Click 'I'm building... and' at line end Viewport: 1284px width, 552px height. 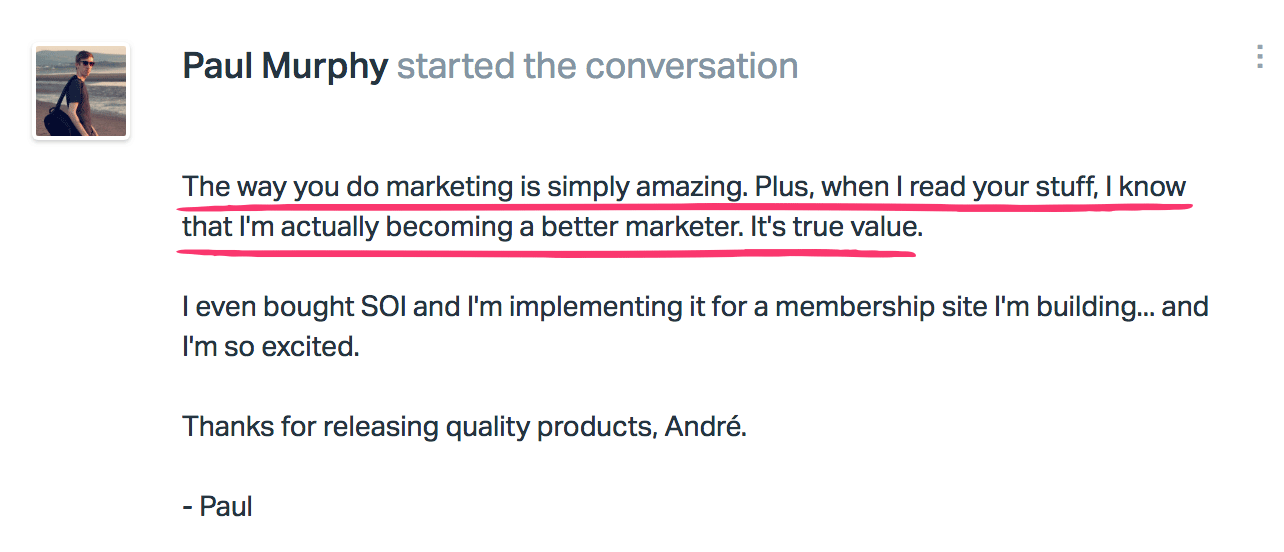pyautogui.click(x=1101, y=306)
